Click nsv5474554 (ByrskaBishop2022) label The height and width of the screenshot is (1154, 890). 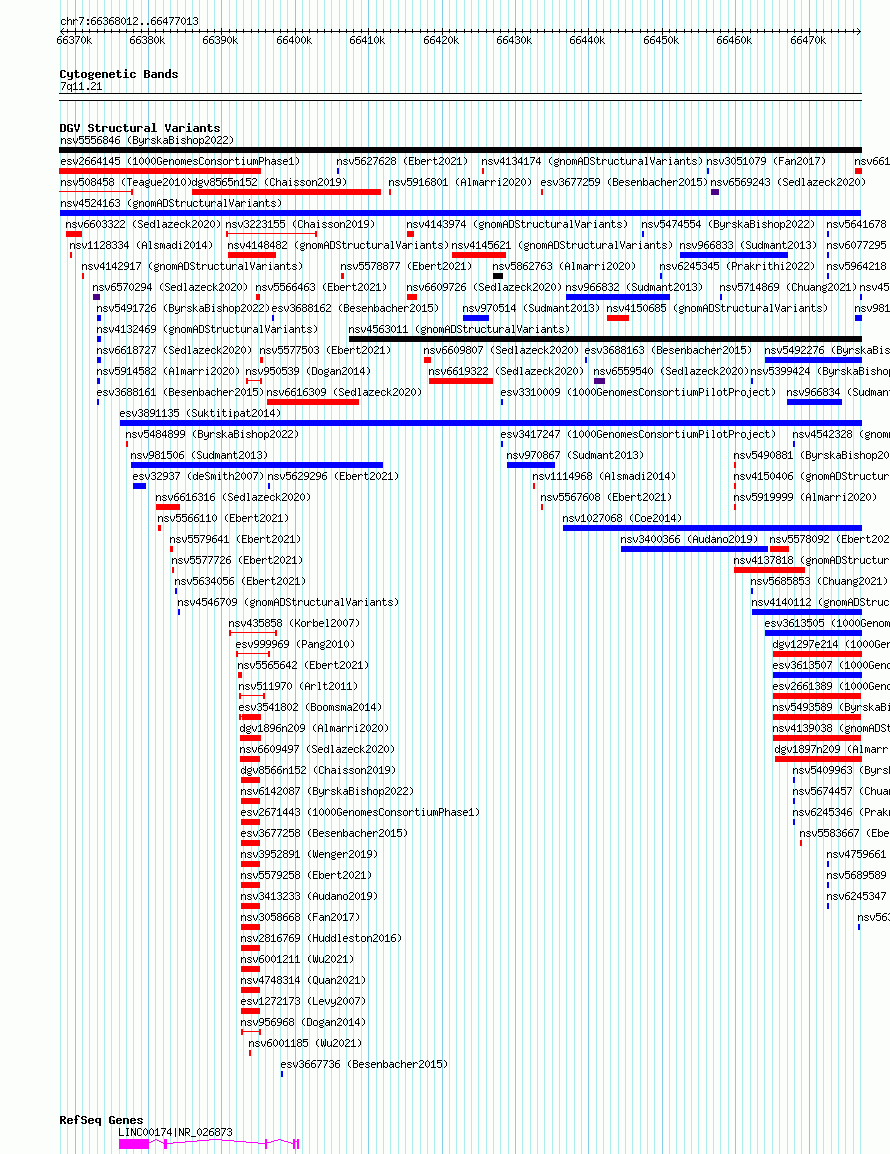[x=728, y=224]
